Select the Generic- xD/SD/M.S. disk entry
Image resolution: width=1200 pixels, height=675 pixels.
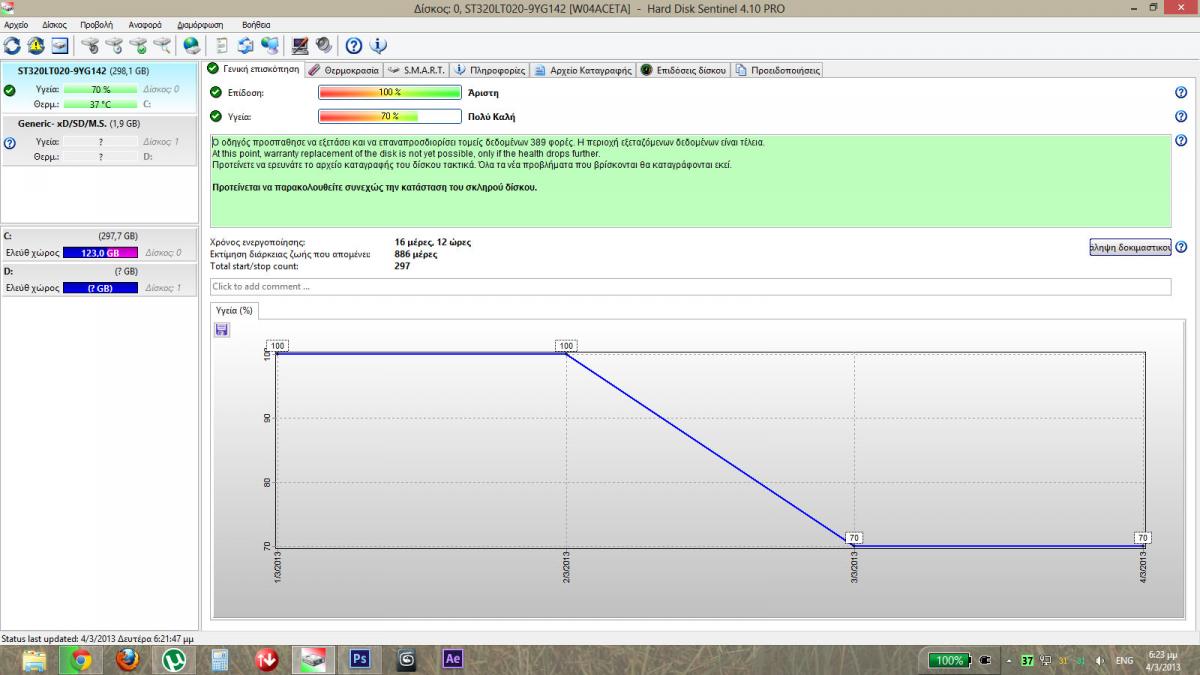pos(100,140)
